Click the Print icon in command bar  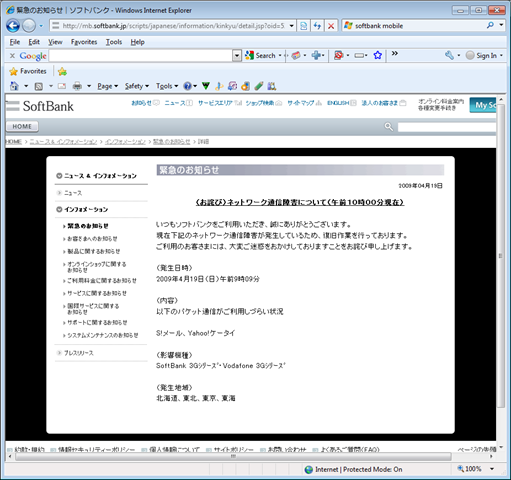coord(77,86)
